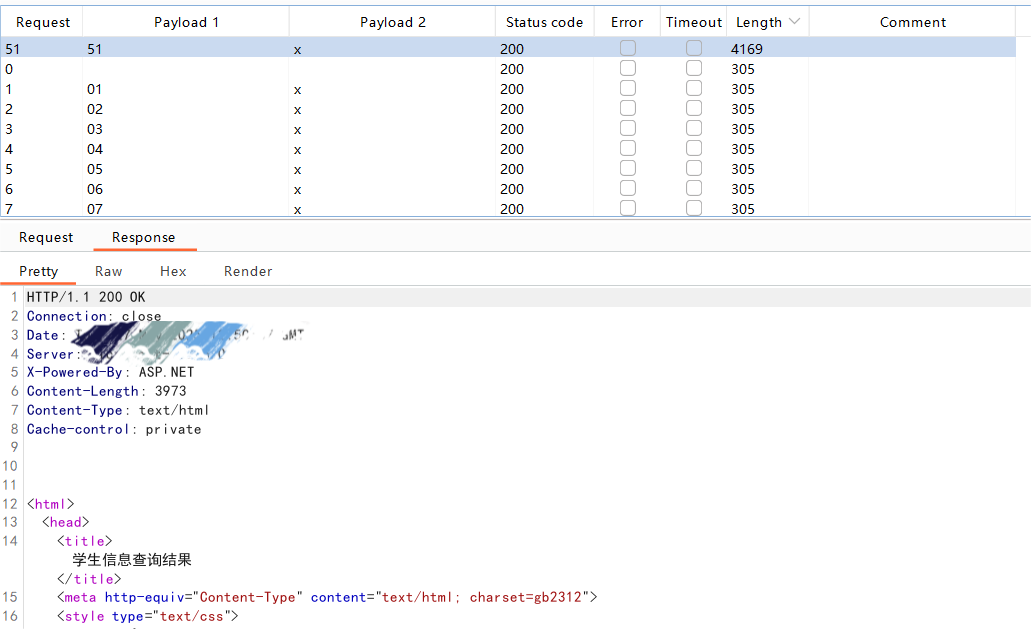The image size is (1031, 629).
Task: Toggle Timeout checkbox in request 51 row
Action: coord(694,48)
